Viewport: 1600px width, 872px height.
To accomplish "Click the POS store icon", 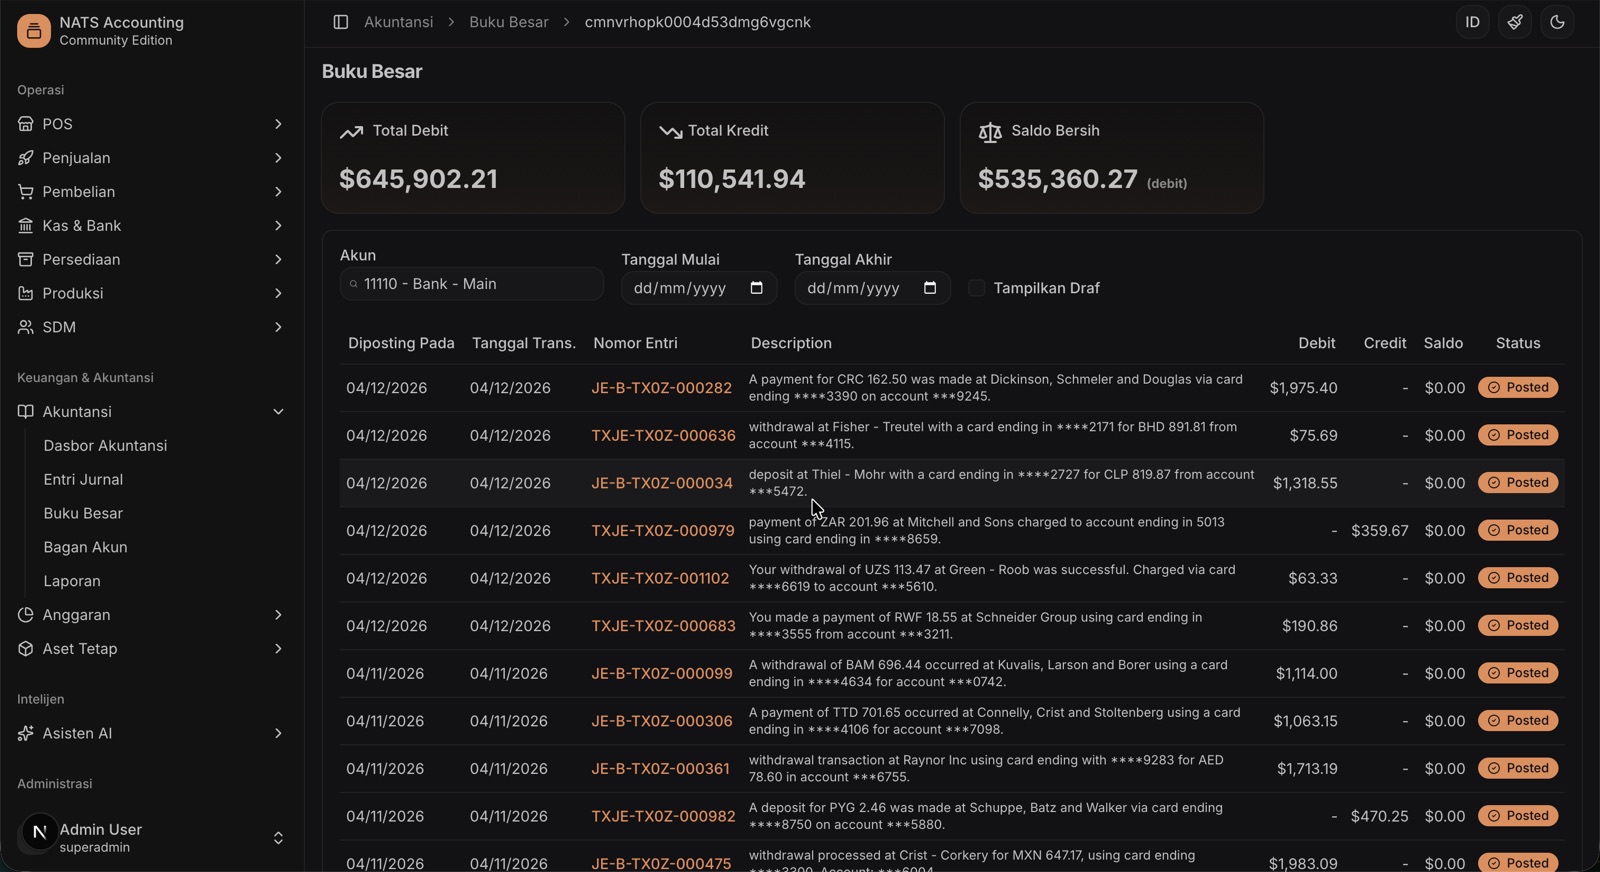I will point(26,124).
